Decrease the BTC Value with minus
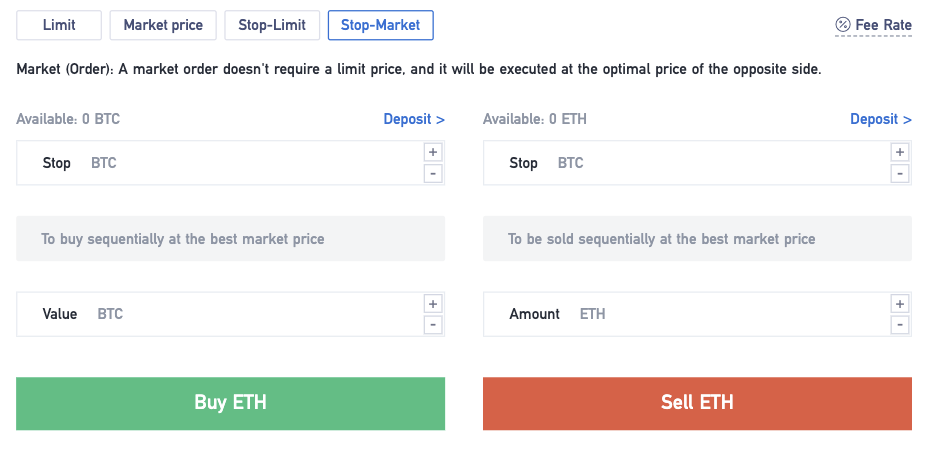Screen dimensions: 931x458 [x=433, y=324]
